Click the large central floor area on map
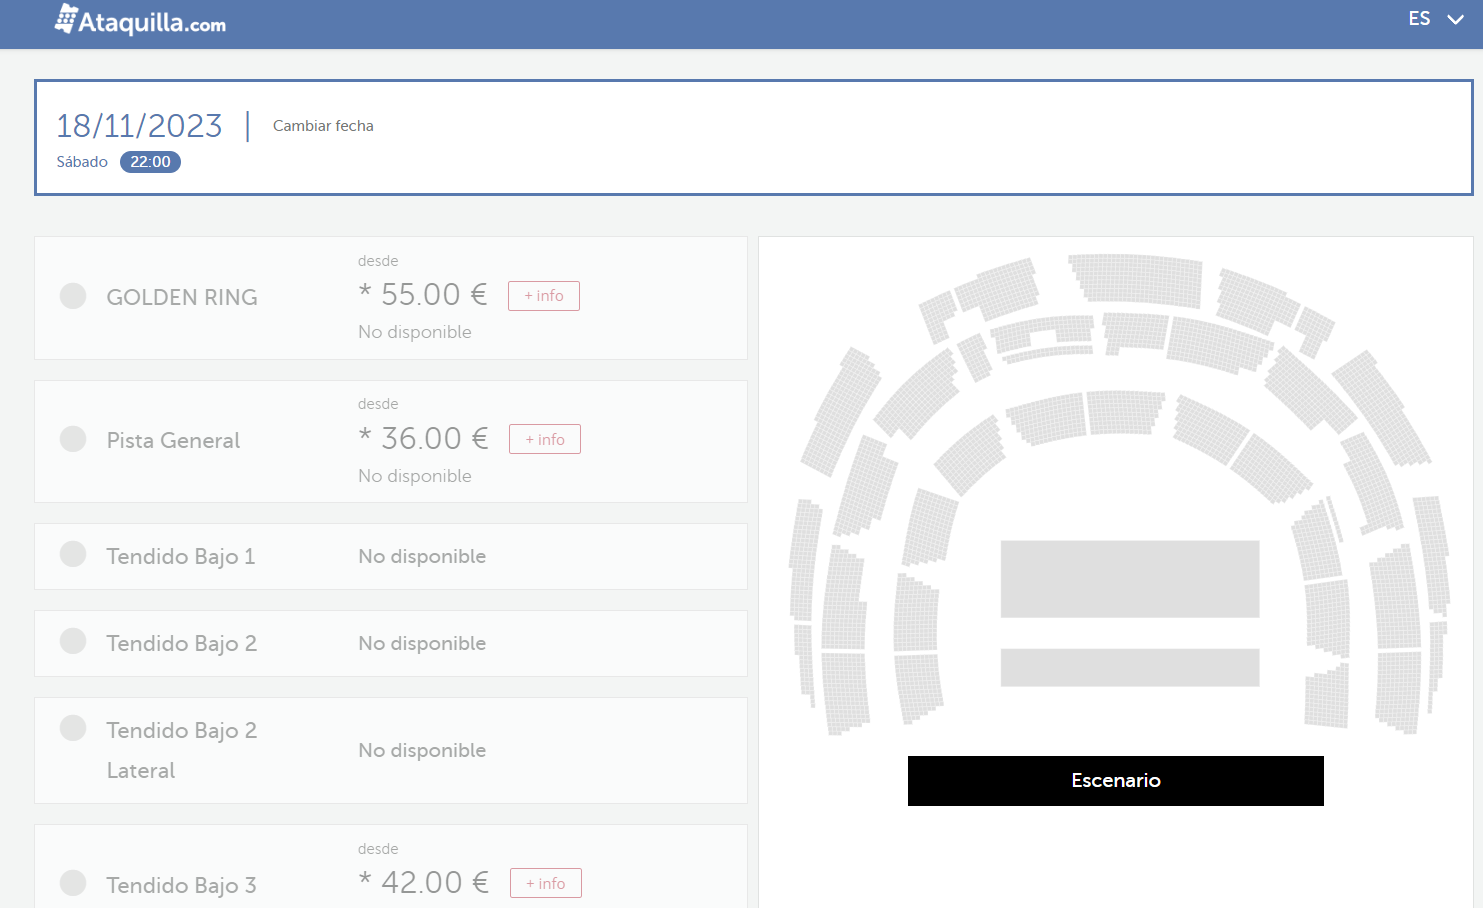Screen dimensions: 1483x908 coord(1130,579)
